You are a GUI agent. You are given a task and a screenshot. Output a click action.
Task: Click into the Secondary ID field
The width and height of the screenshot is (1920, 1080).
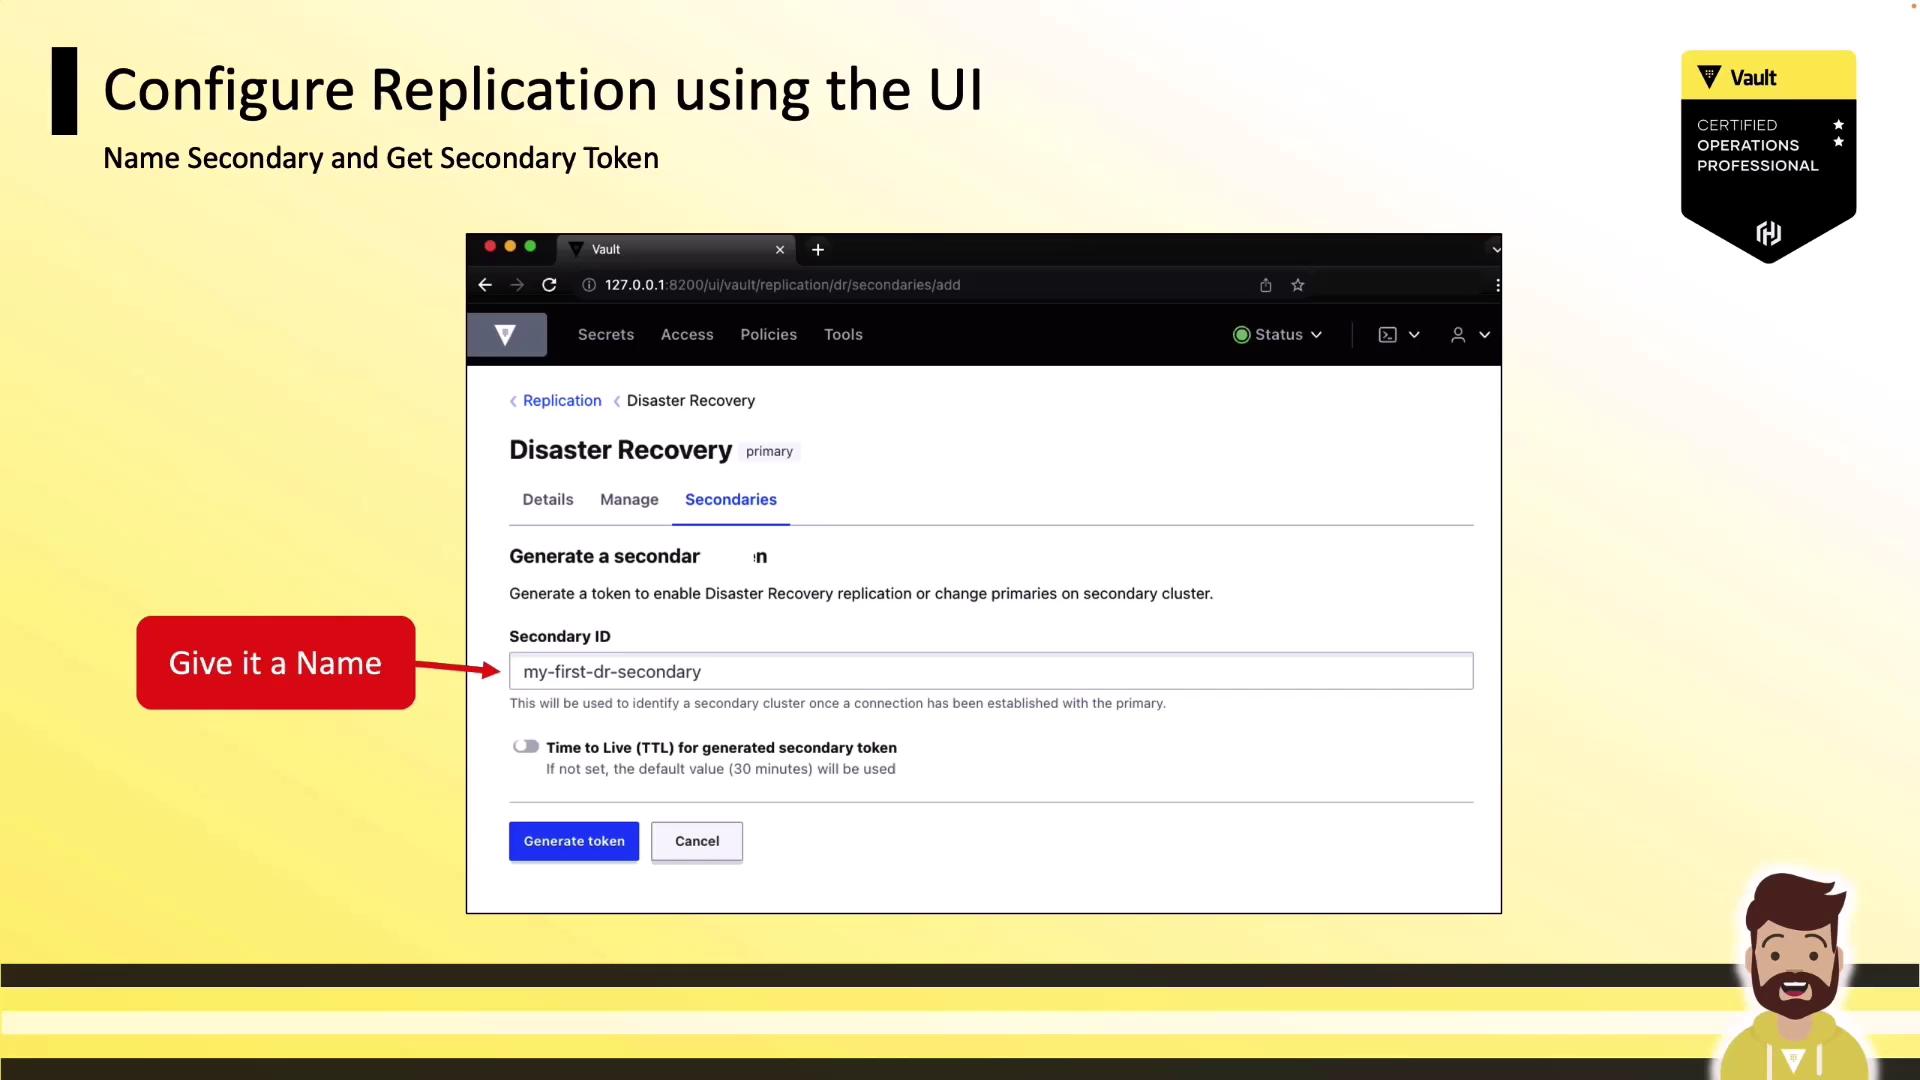point(990,672)
